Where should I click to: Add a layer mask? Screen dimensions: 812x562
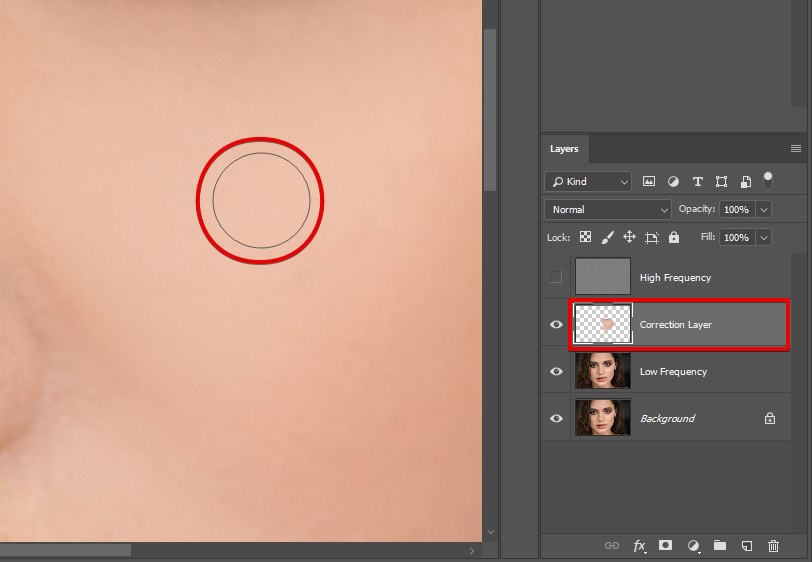pyautogui.click(x=665, y=546)
